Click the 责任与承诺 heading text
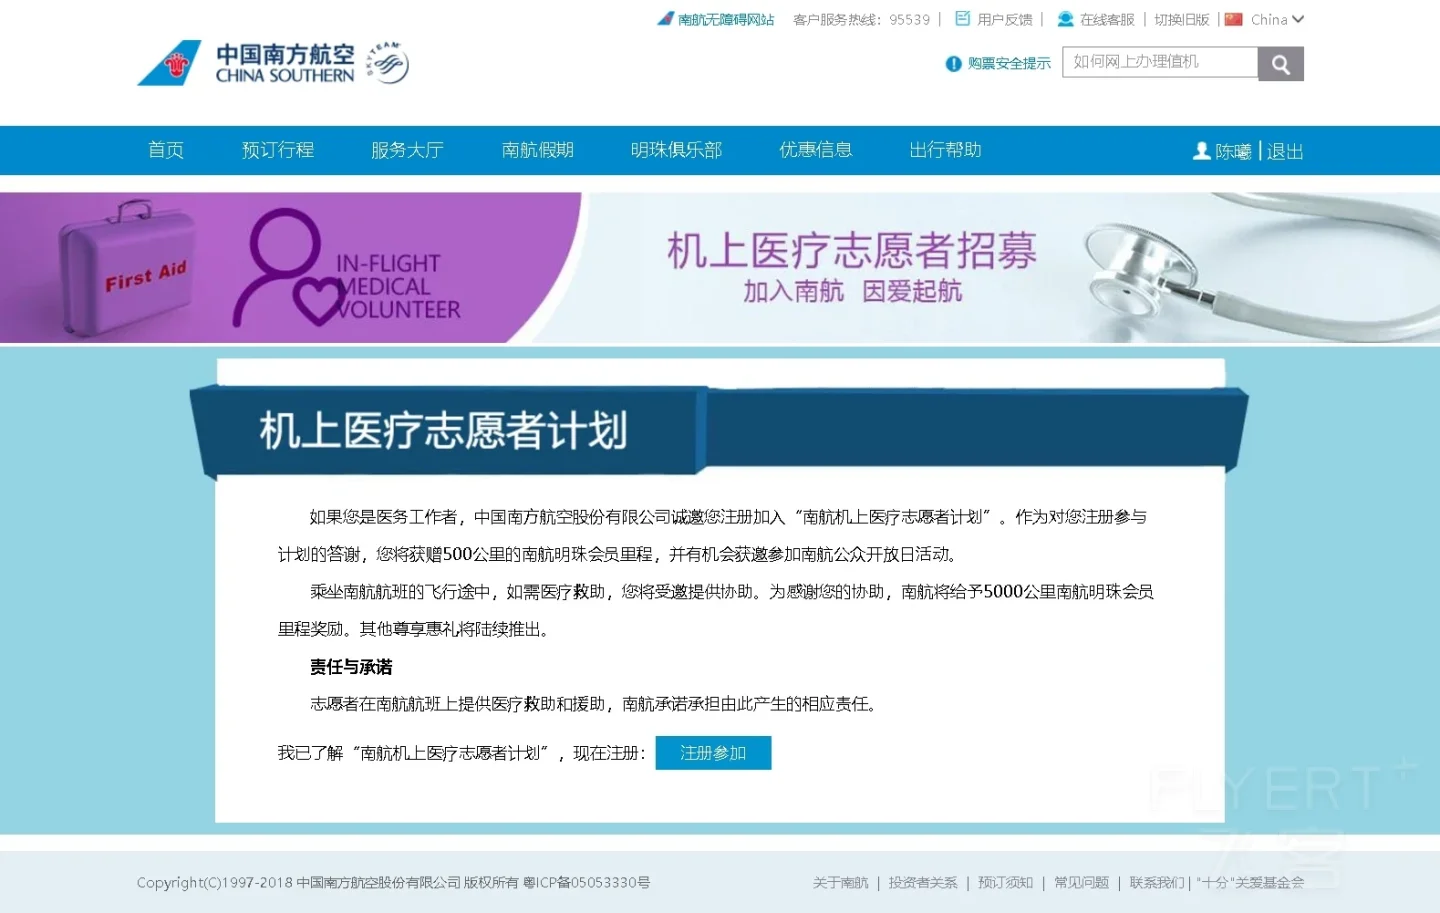Viewport: 1440px width, 913px height. tap(351, 667)
